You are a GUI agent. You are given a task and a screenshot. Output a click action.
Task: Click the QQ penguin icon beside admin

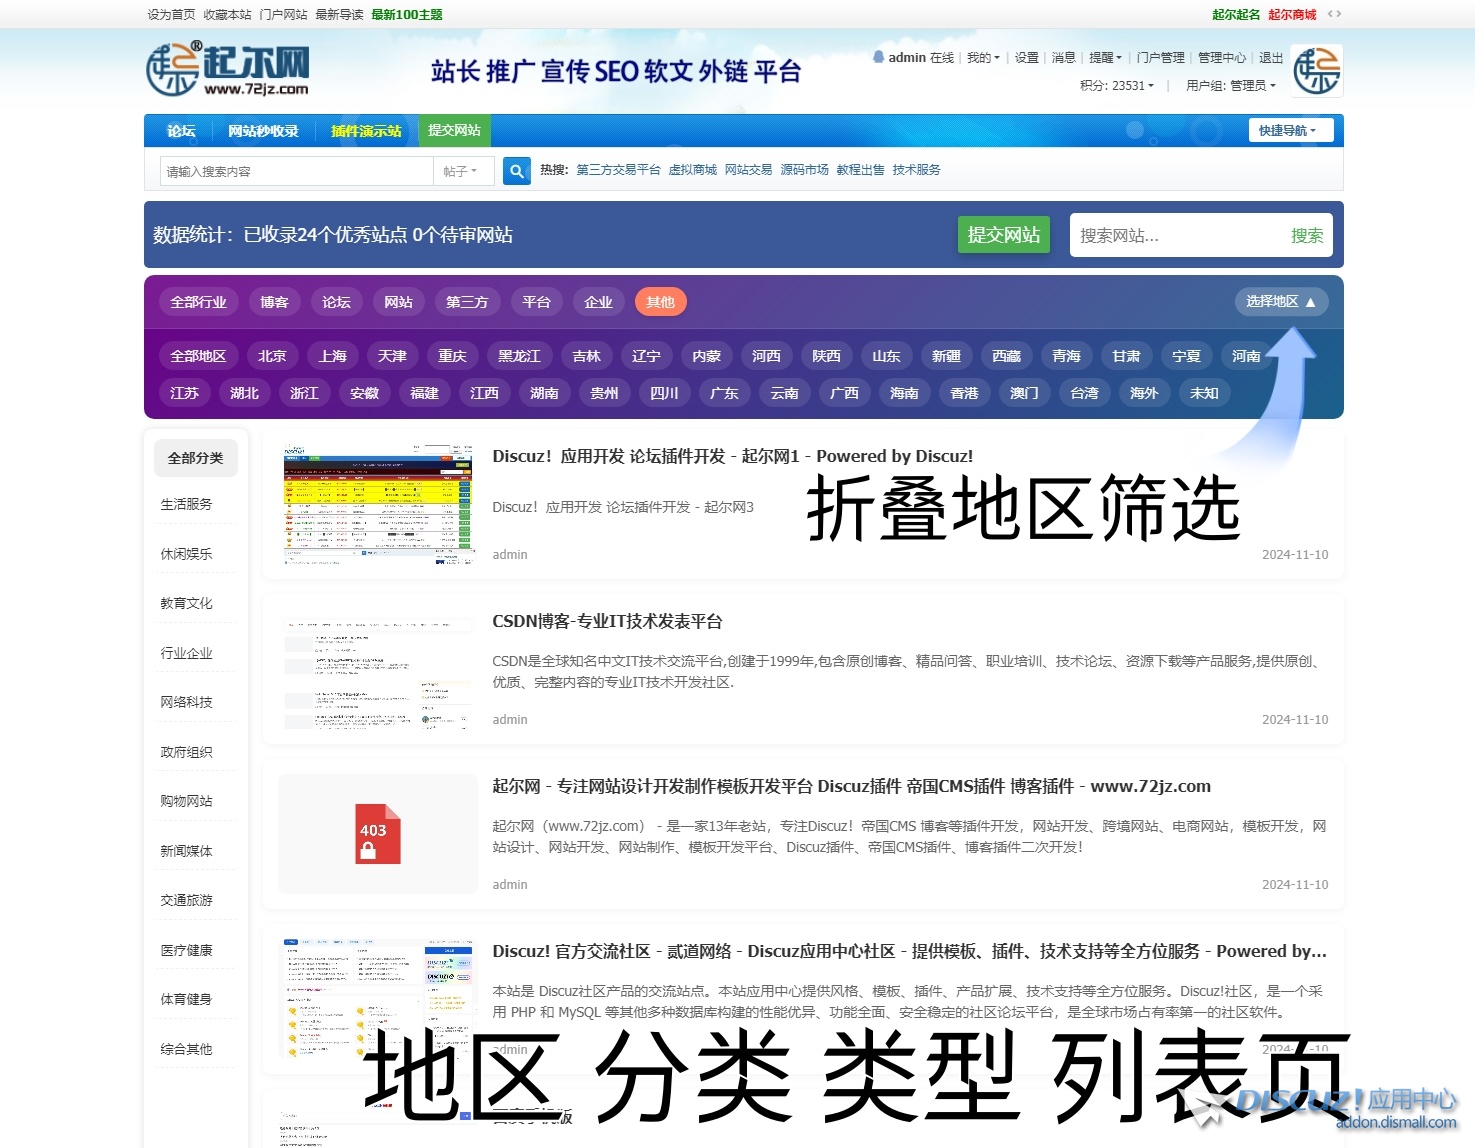(878, 57)
